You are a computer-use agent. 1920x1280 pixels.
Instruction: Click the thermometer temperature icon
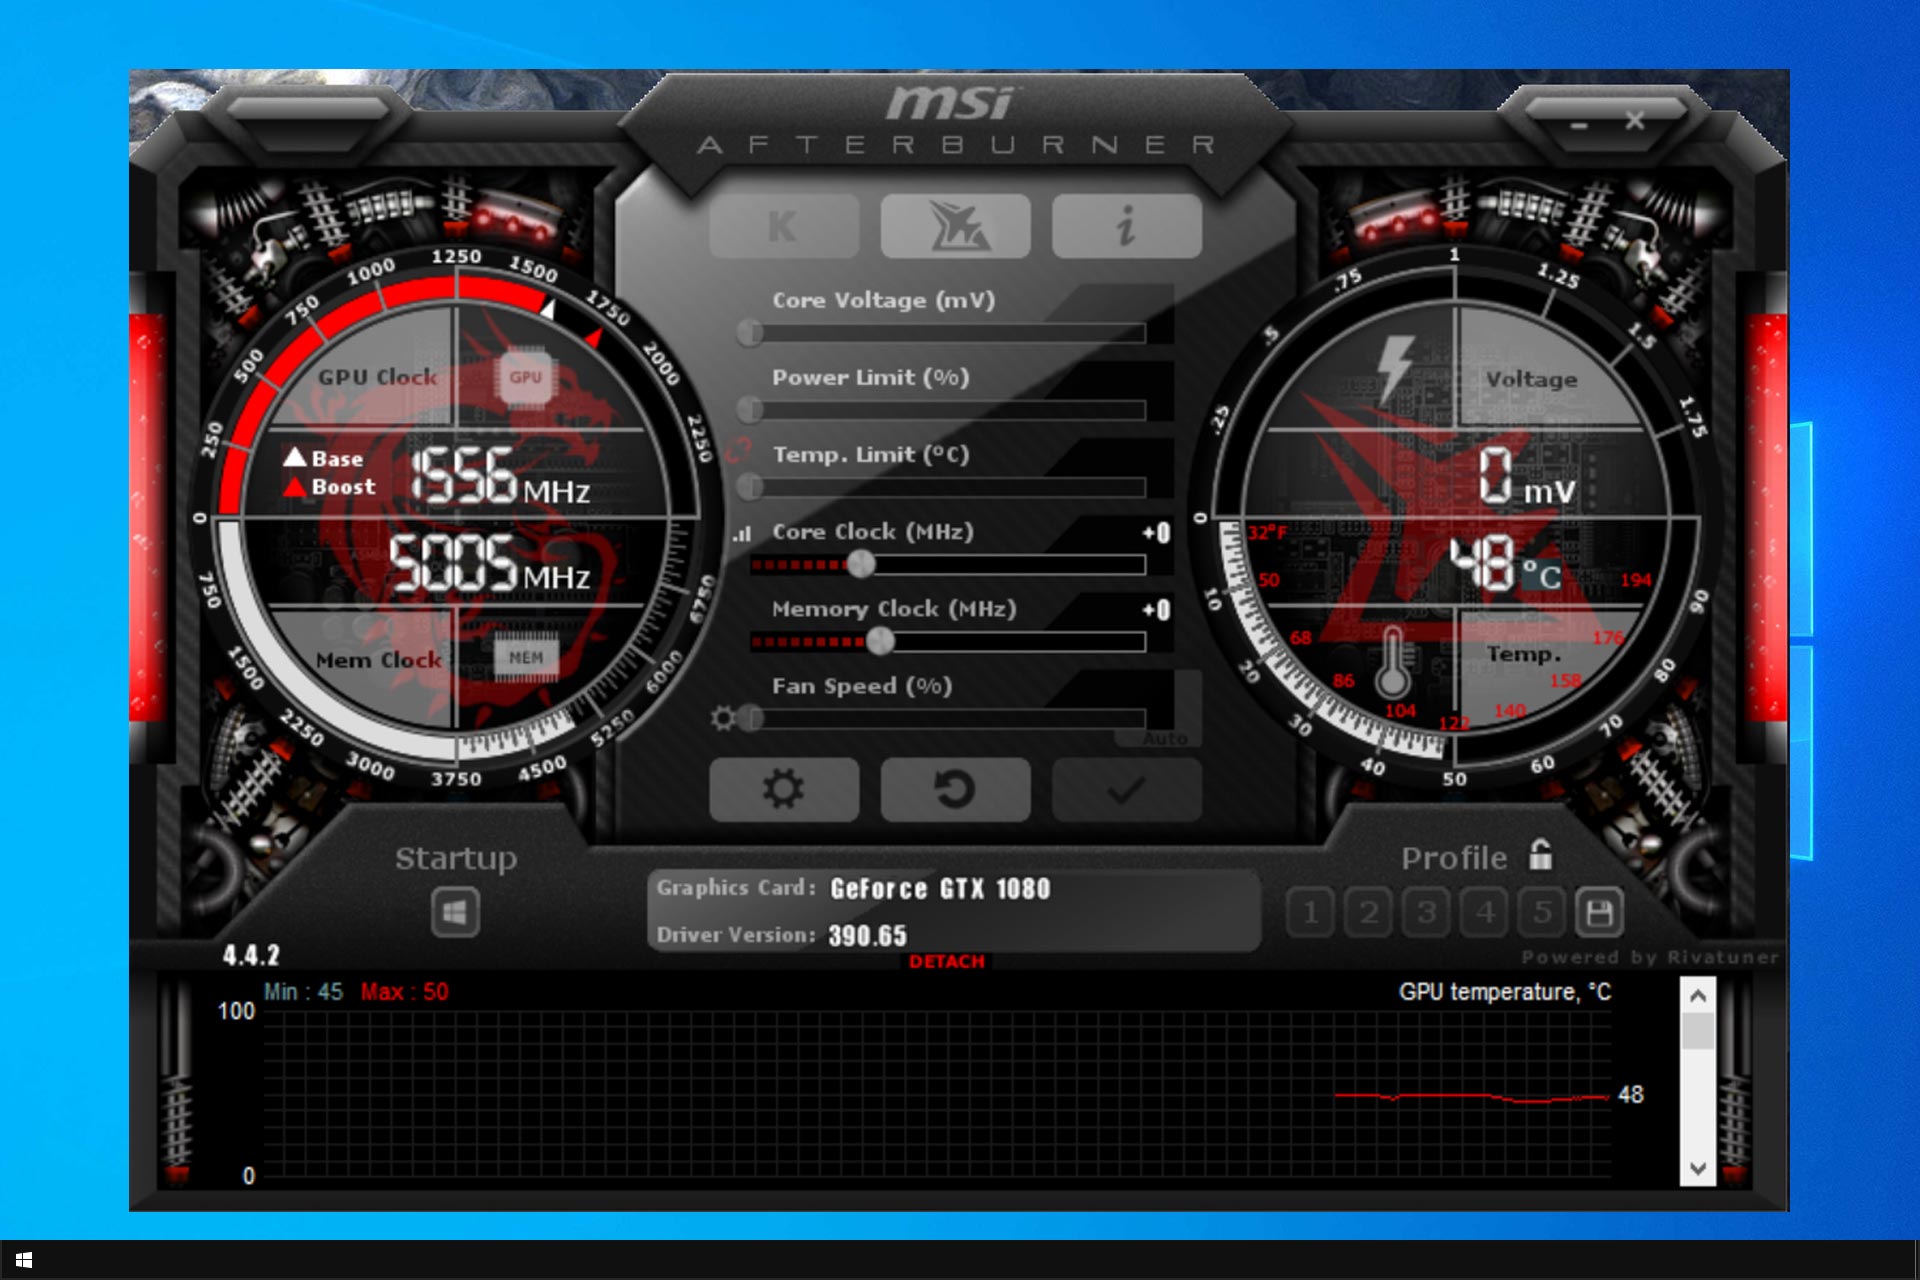point(1392,661)
